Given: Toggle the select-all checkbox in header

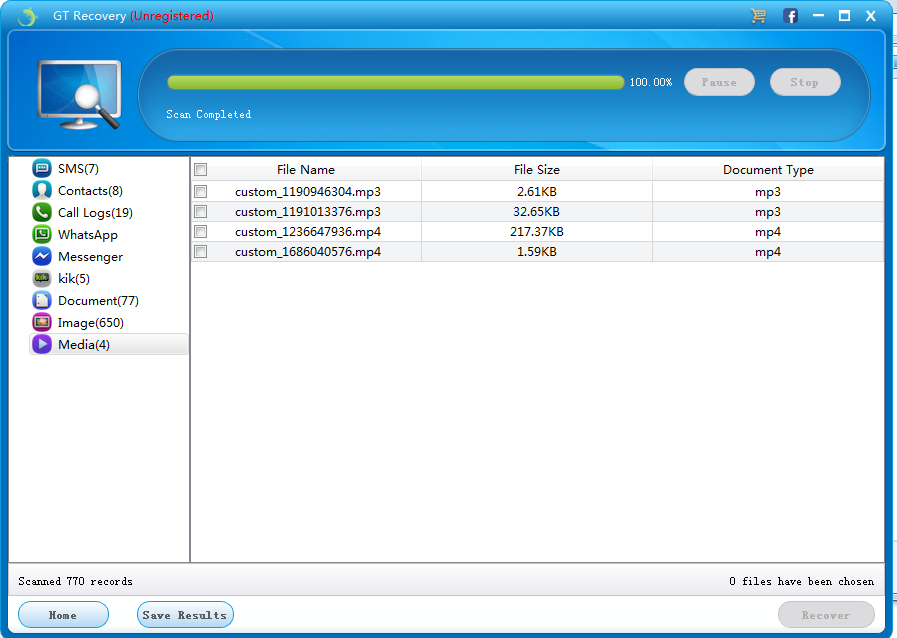Looking at the screenshot, I should [x=201, y=169].
